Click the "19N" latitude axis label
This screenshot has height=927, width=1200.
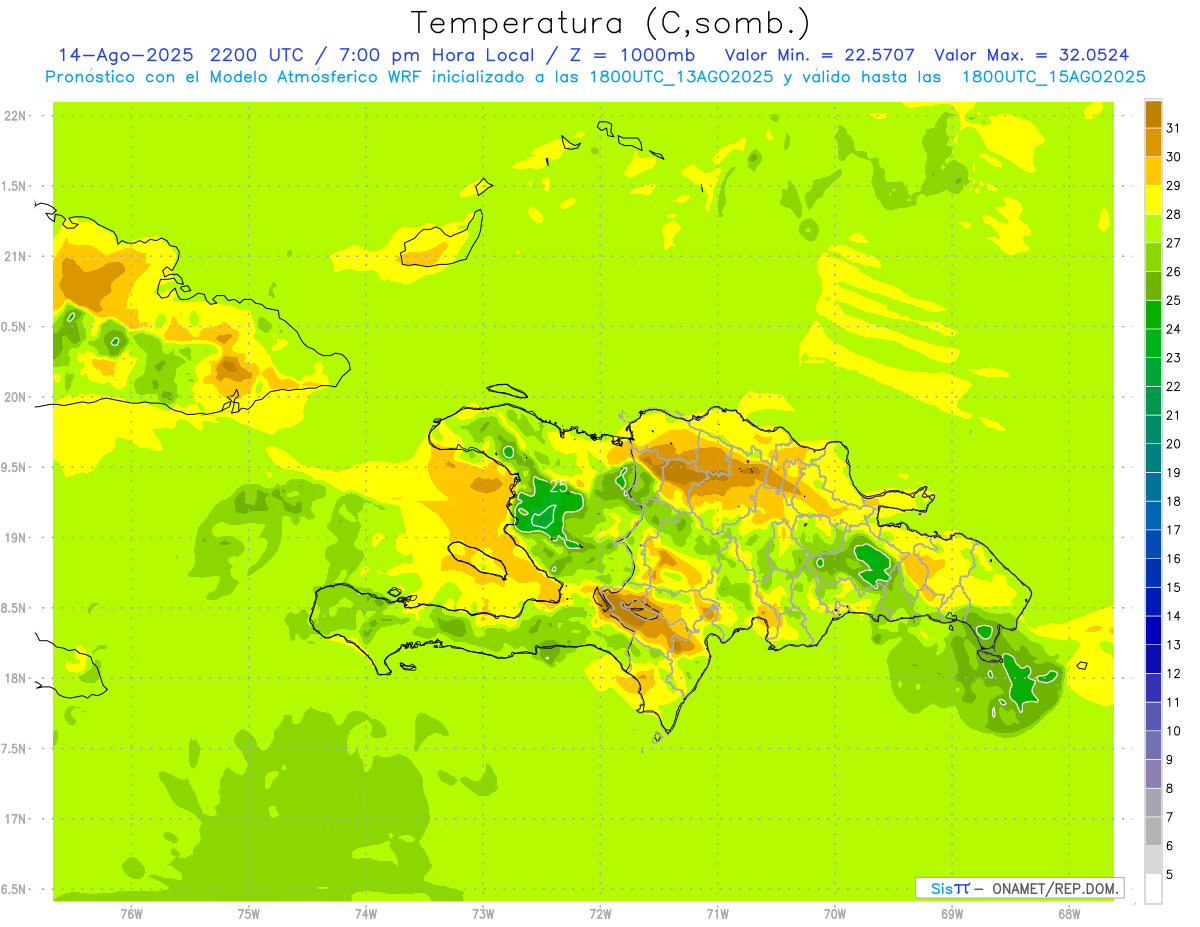click(16, 537)
